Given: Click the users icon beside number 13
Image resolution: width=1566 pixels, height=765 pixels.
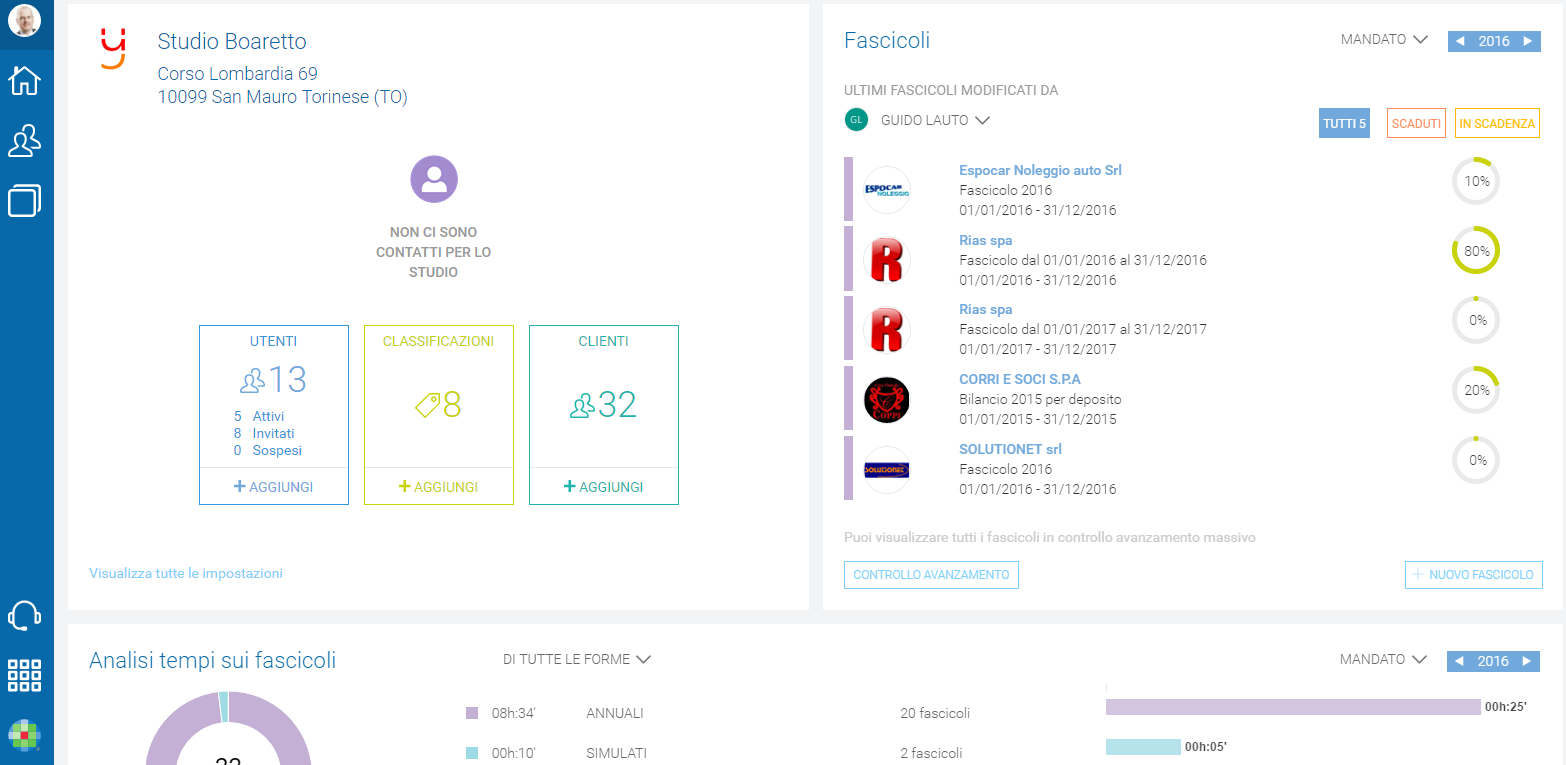Looking at the screenshot, I should (x=252, y=381).
